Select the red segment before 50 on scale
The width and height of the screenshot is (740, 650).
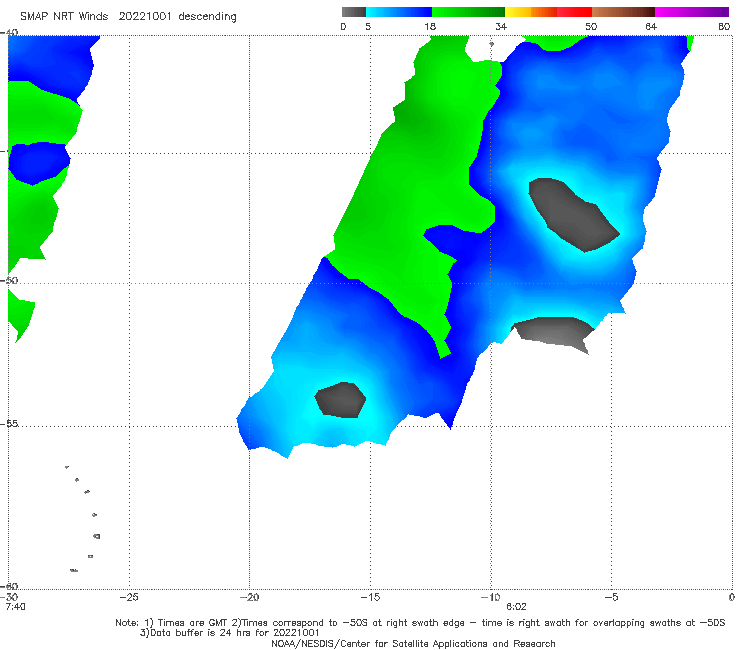click(574, 12)
